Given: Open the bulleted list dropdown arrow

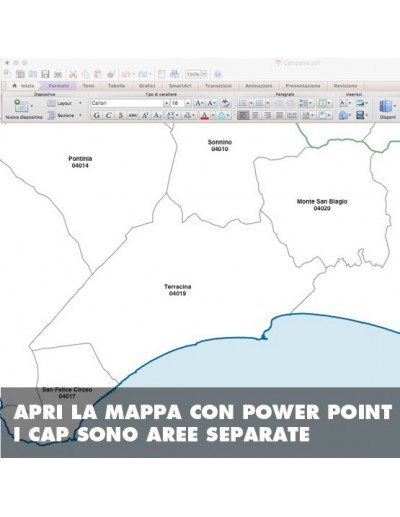Looking at the screenshot, I should (x=251, y=103).
